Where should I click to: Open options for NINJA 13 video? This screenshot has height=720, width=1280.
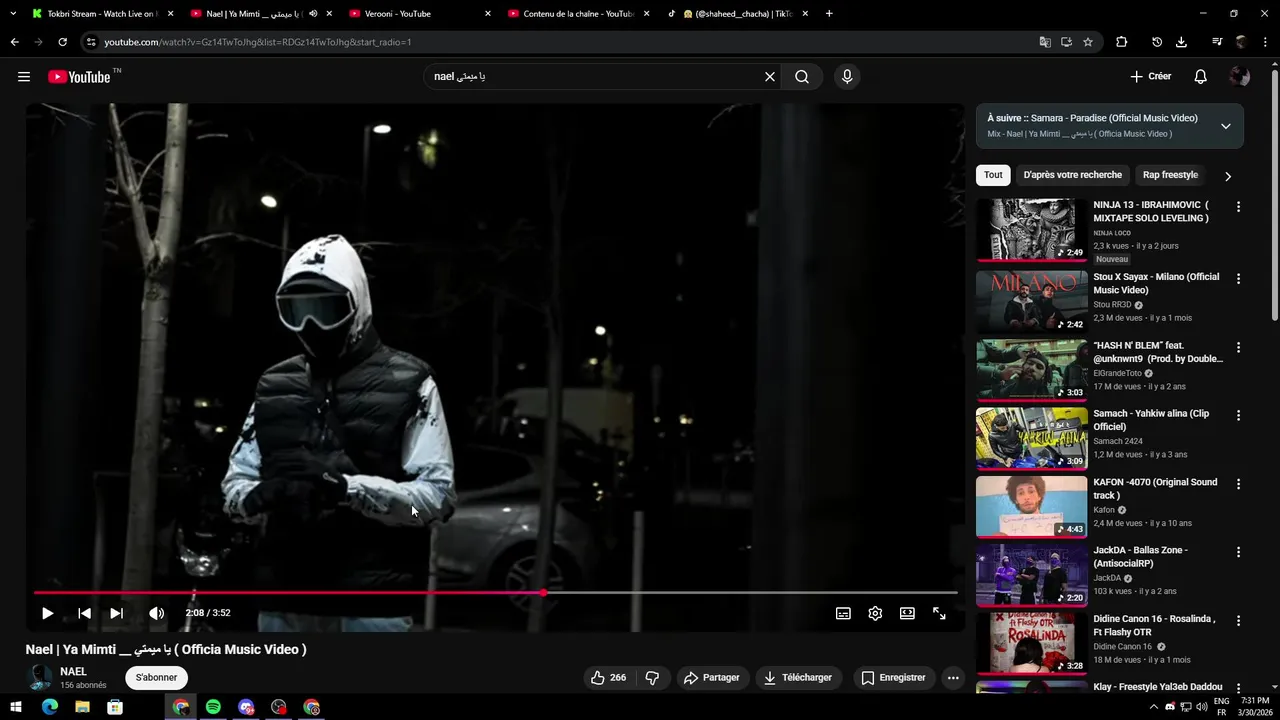pyautogui.click(x=1238, y=207)
